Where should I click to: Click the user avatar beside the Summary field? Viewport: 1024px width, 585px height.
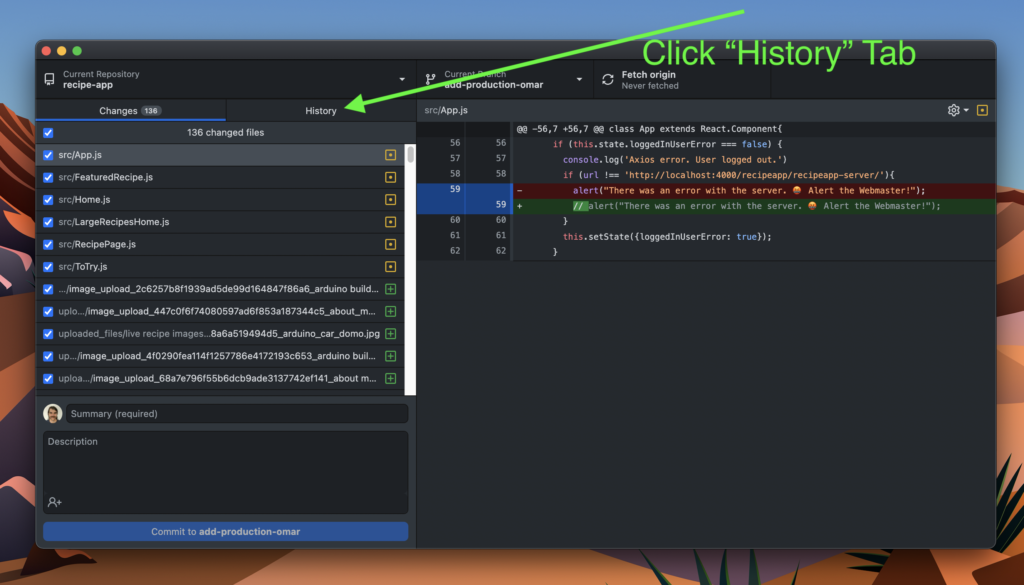click(51, 413)
